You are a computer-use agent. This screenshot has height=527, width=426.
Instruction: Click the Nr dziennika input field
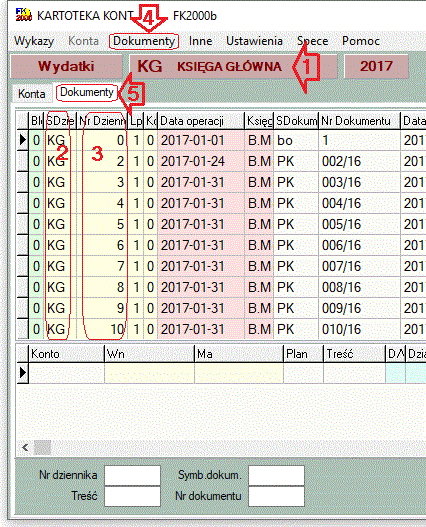click(x=132, y=475)
